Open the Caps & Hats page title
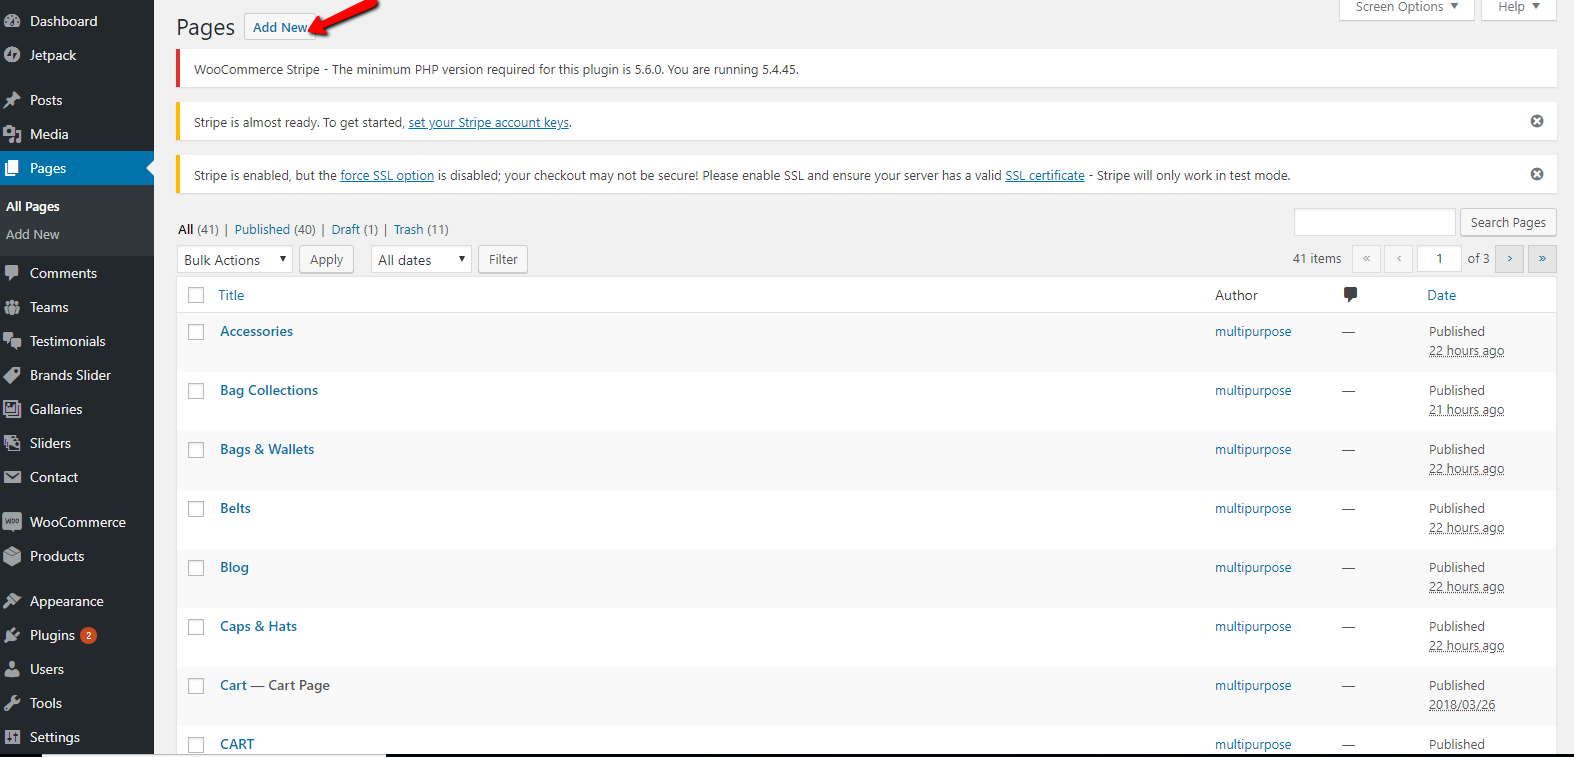 pyautogui.click(x=259, y=626)
